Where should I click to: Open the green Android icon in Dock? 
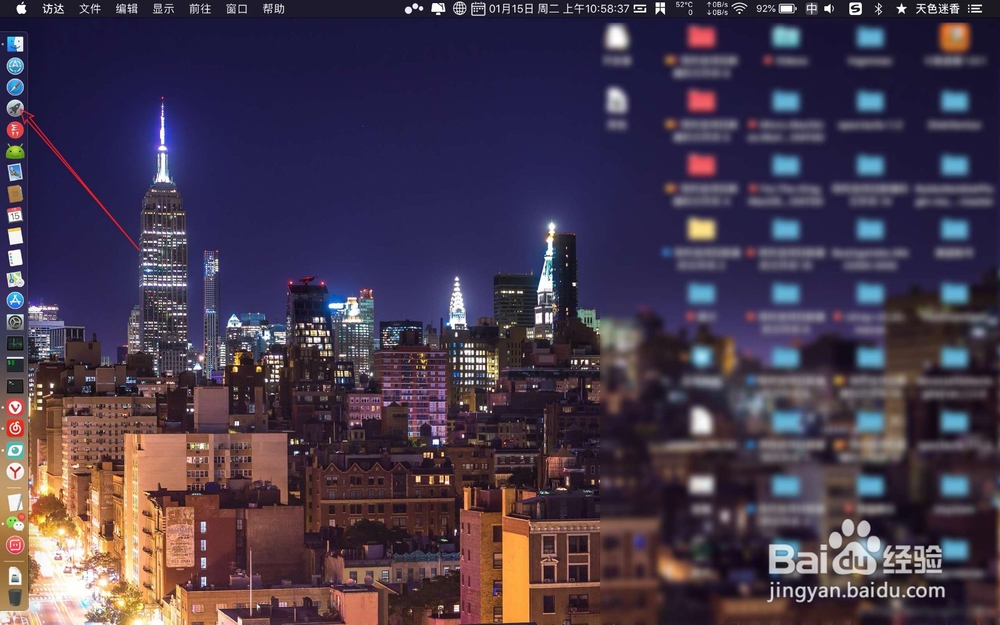pyautogui.click(x=15, y=151)
